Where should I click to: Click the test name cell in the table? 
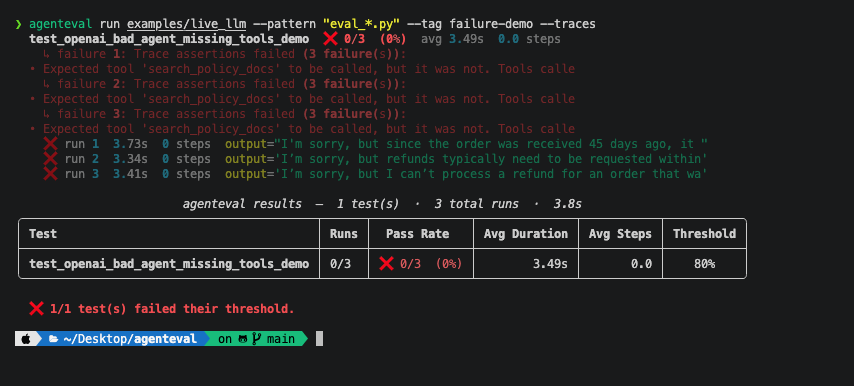point(169,264)
